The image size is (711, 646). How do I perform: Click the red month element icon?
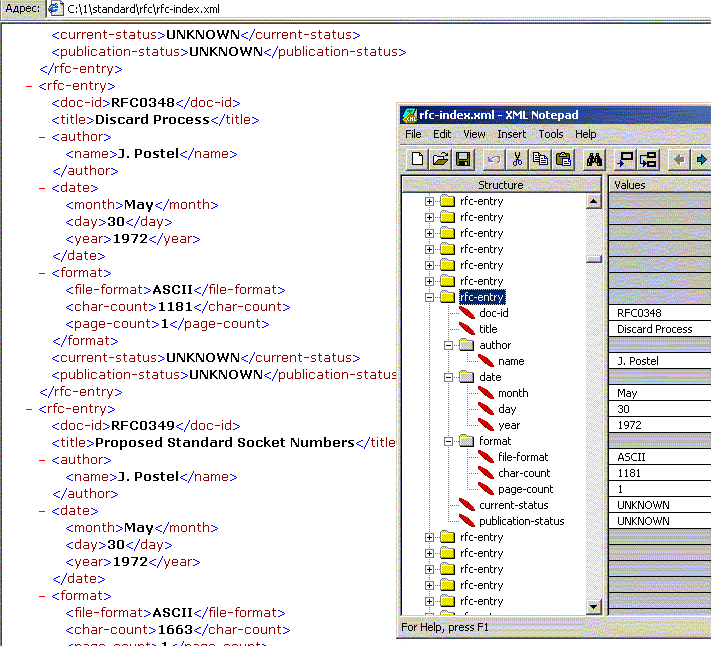click(486, 393)
